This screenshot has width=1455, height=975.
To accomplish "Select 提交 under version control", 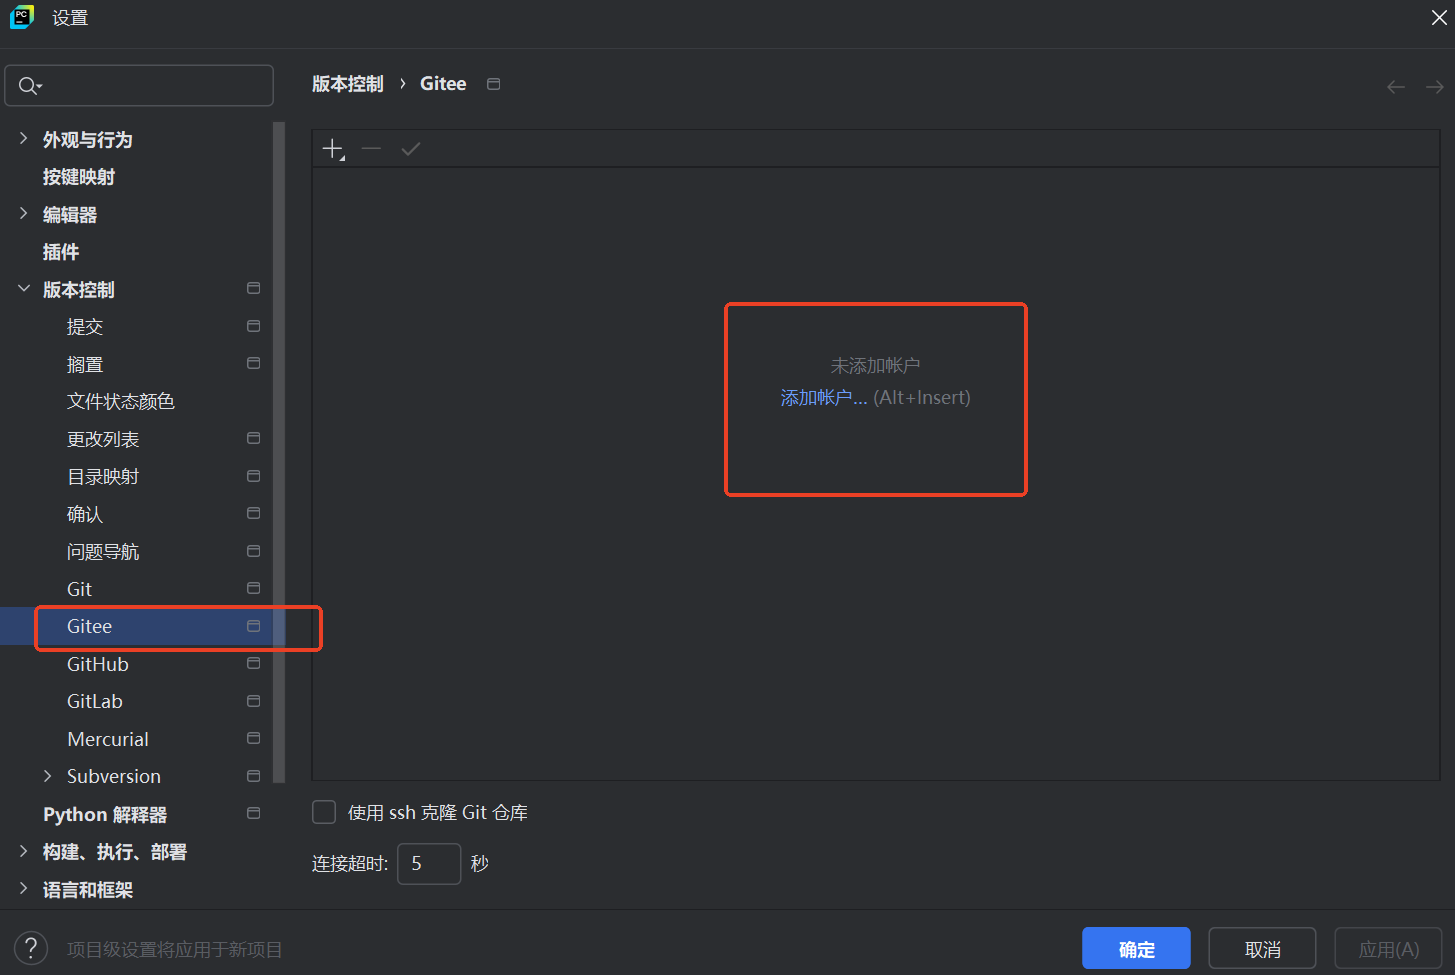I will (x=85, y=327).
